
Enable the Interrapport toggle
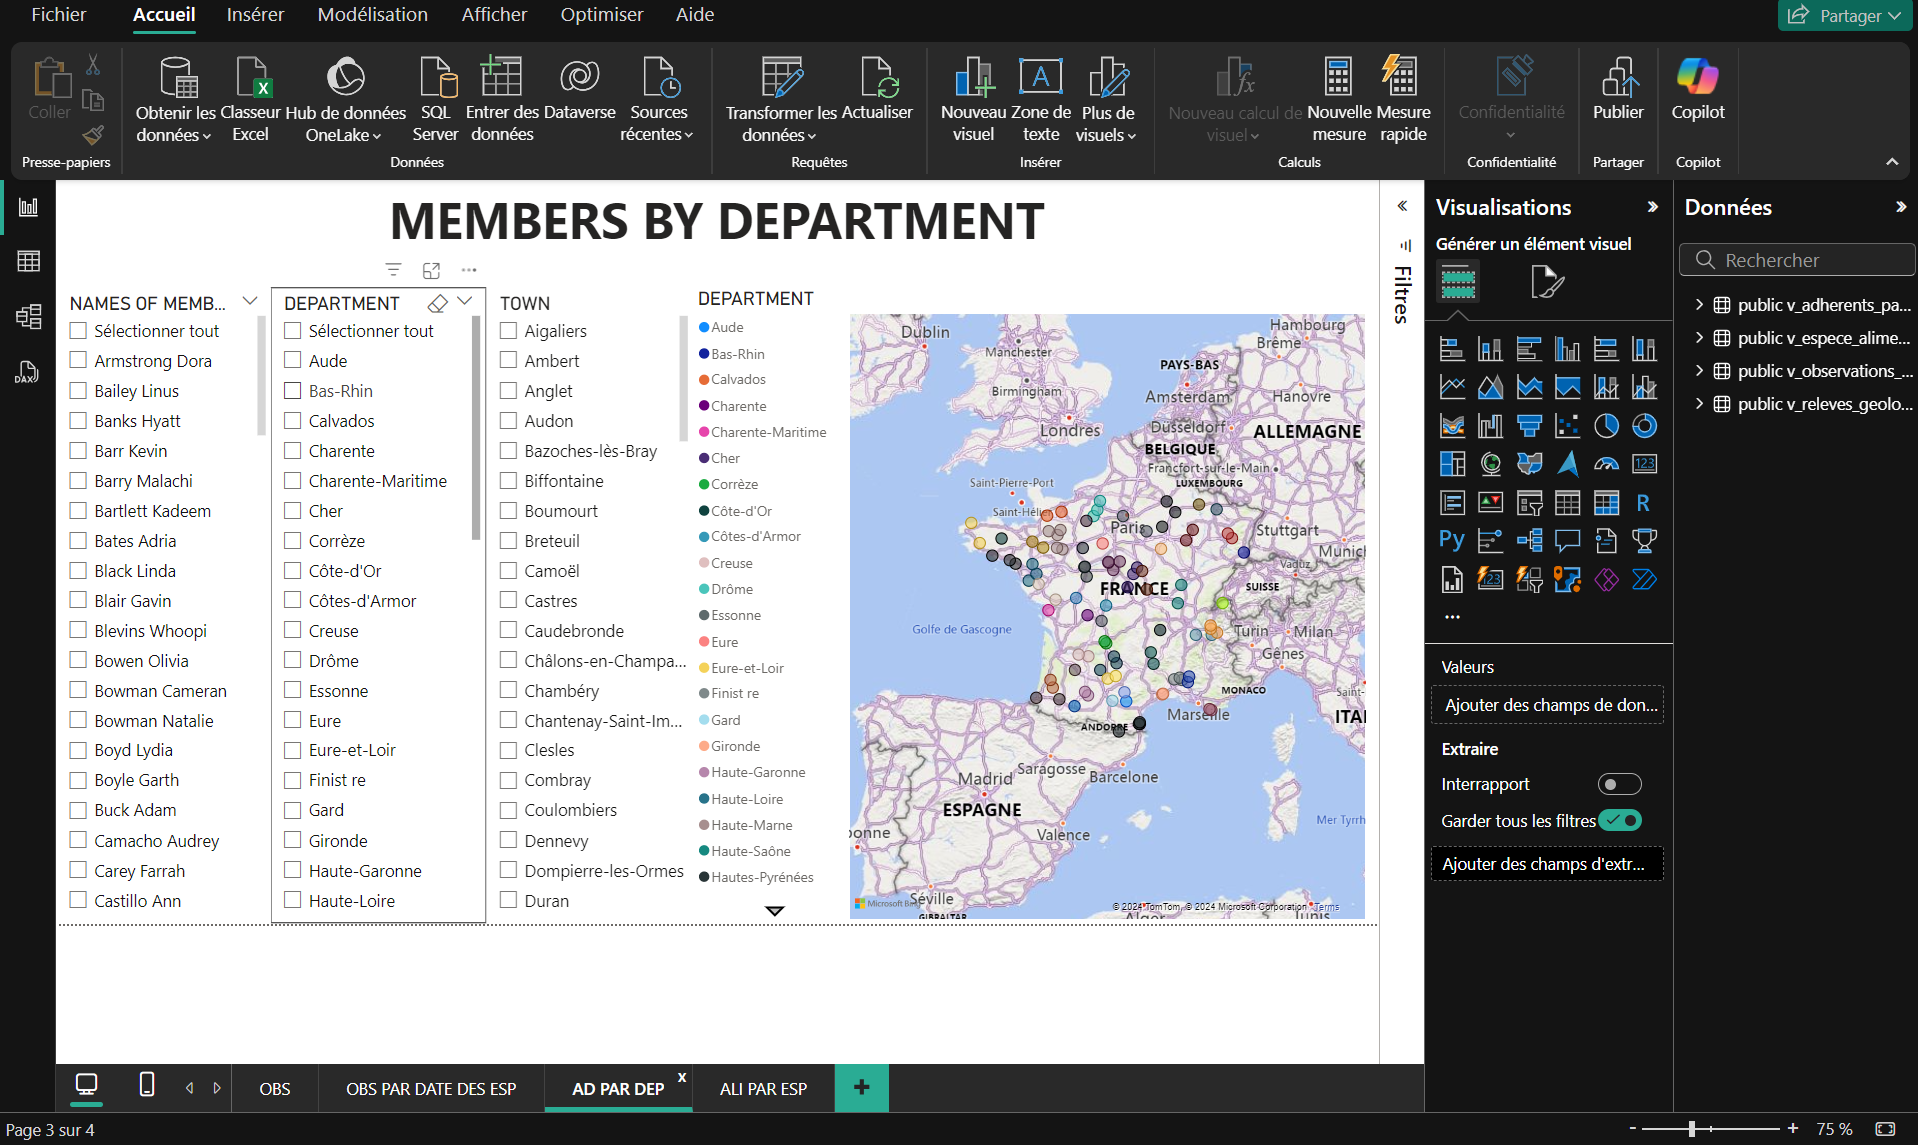[x=1619, y=784]
